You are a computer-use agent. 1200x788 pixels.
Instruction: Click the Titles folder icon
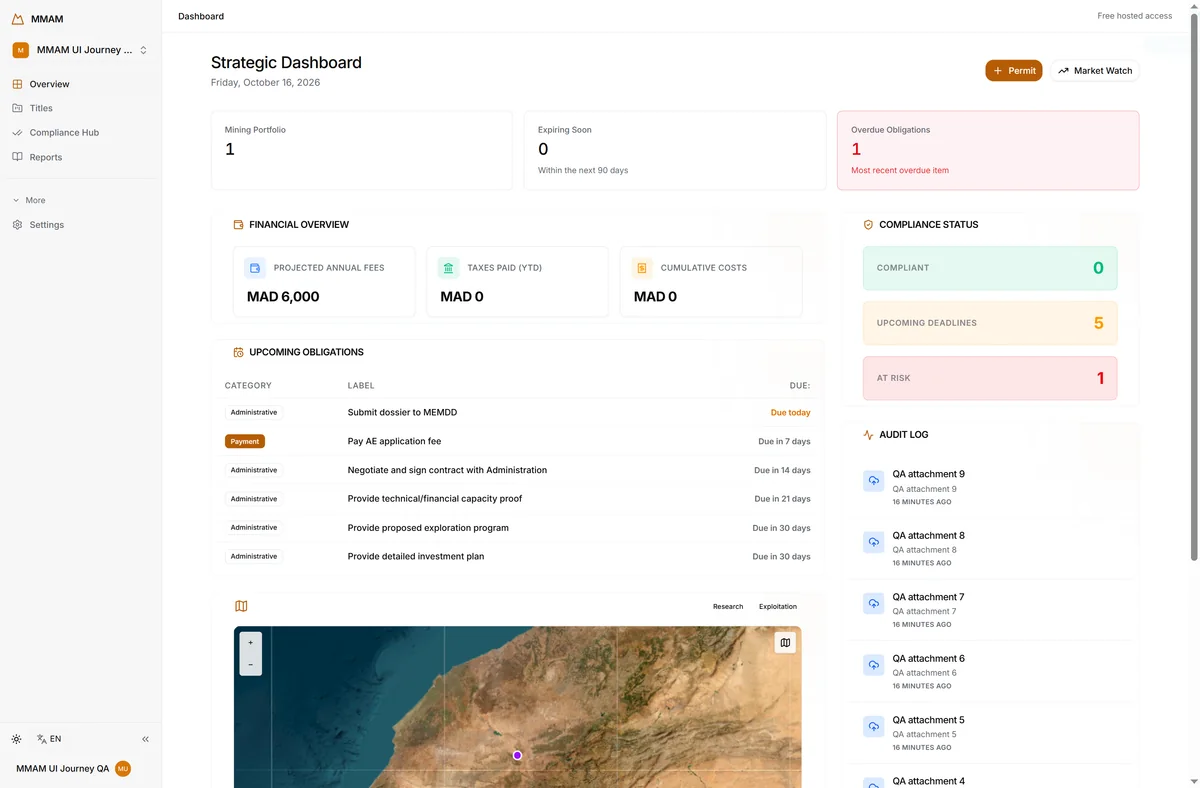(17, 108)
